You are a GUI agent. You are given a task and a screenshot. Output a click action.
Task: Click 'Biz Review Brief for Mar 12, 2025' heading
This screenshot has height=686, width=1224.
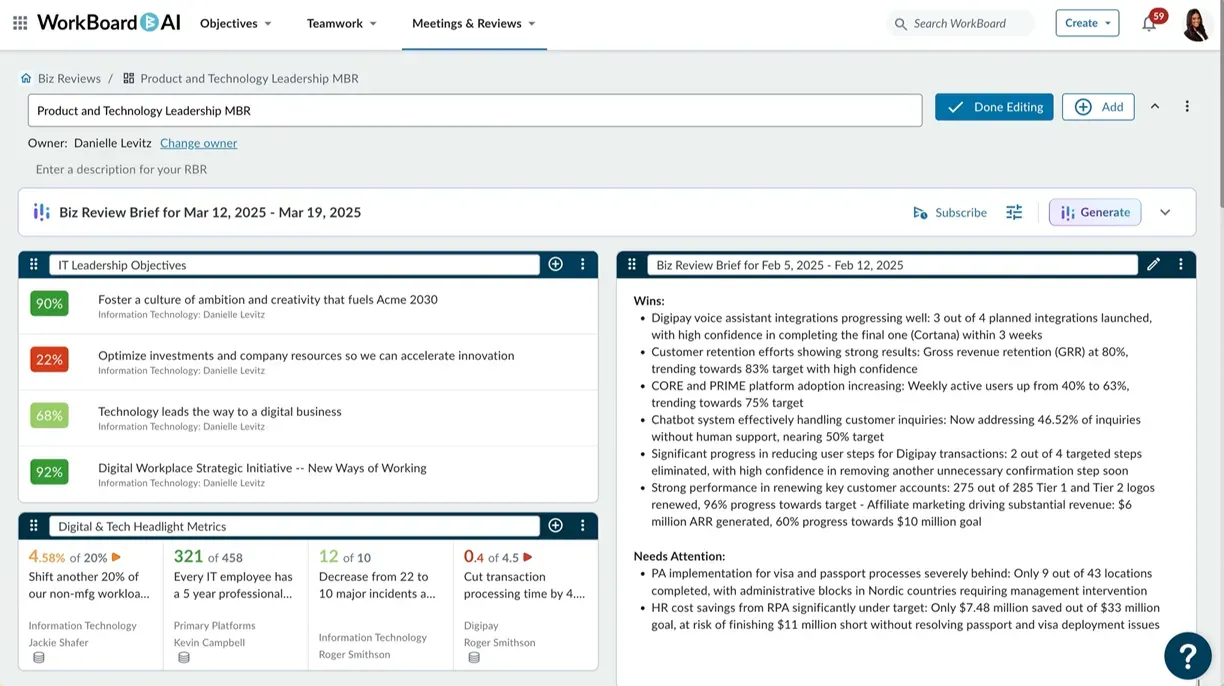(210, 212)
